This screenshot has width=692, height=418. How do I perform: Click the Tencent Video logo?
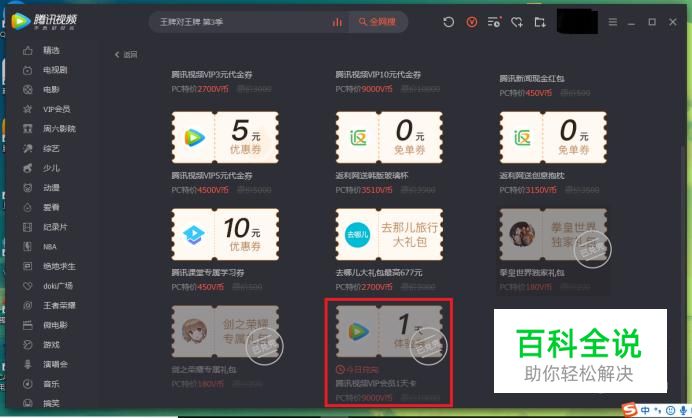coord(44,21)
